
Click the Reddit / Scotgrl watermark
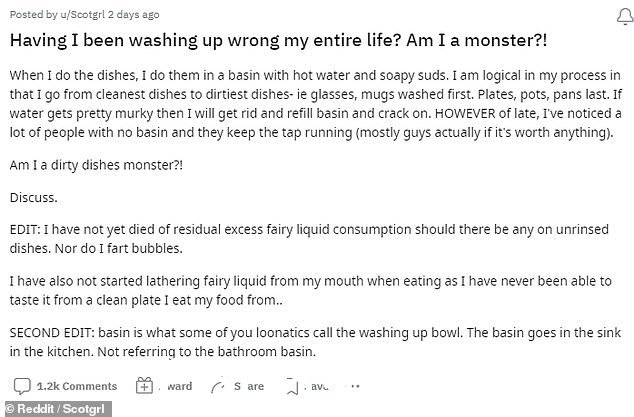point(56,409)
